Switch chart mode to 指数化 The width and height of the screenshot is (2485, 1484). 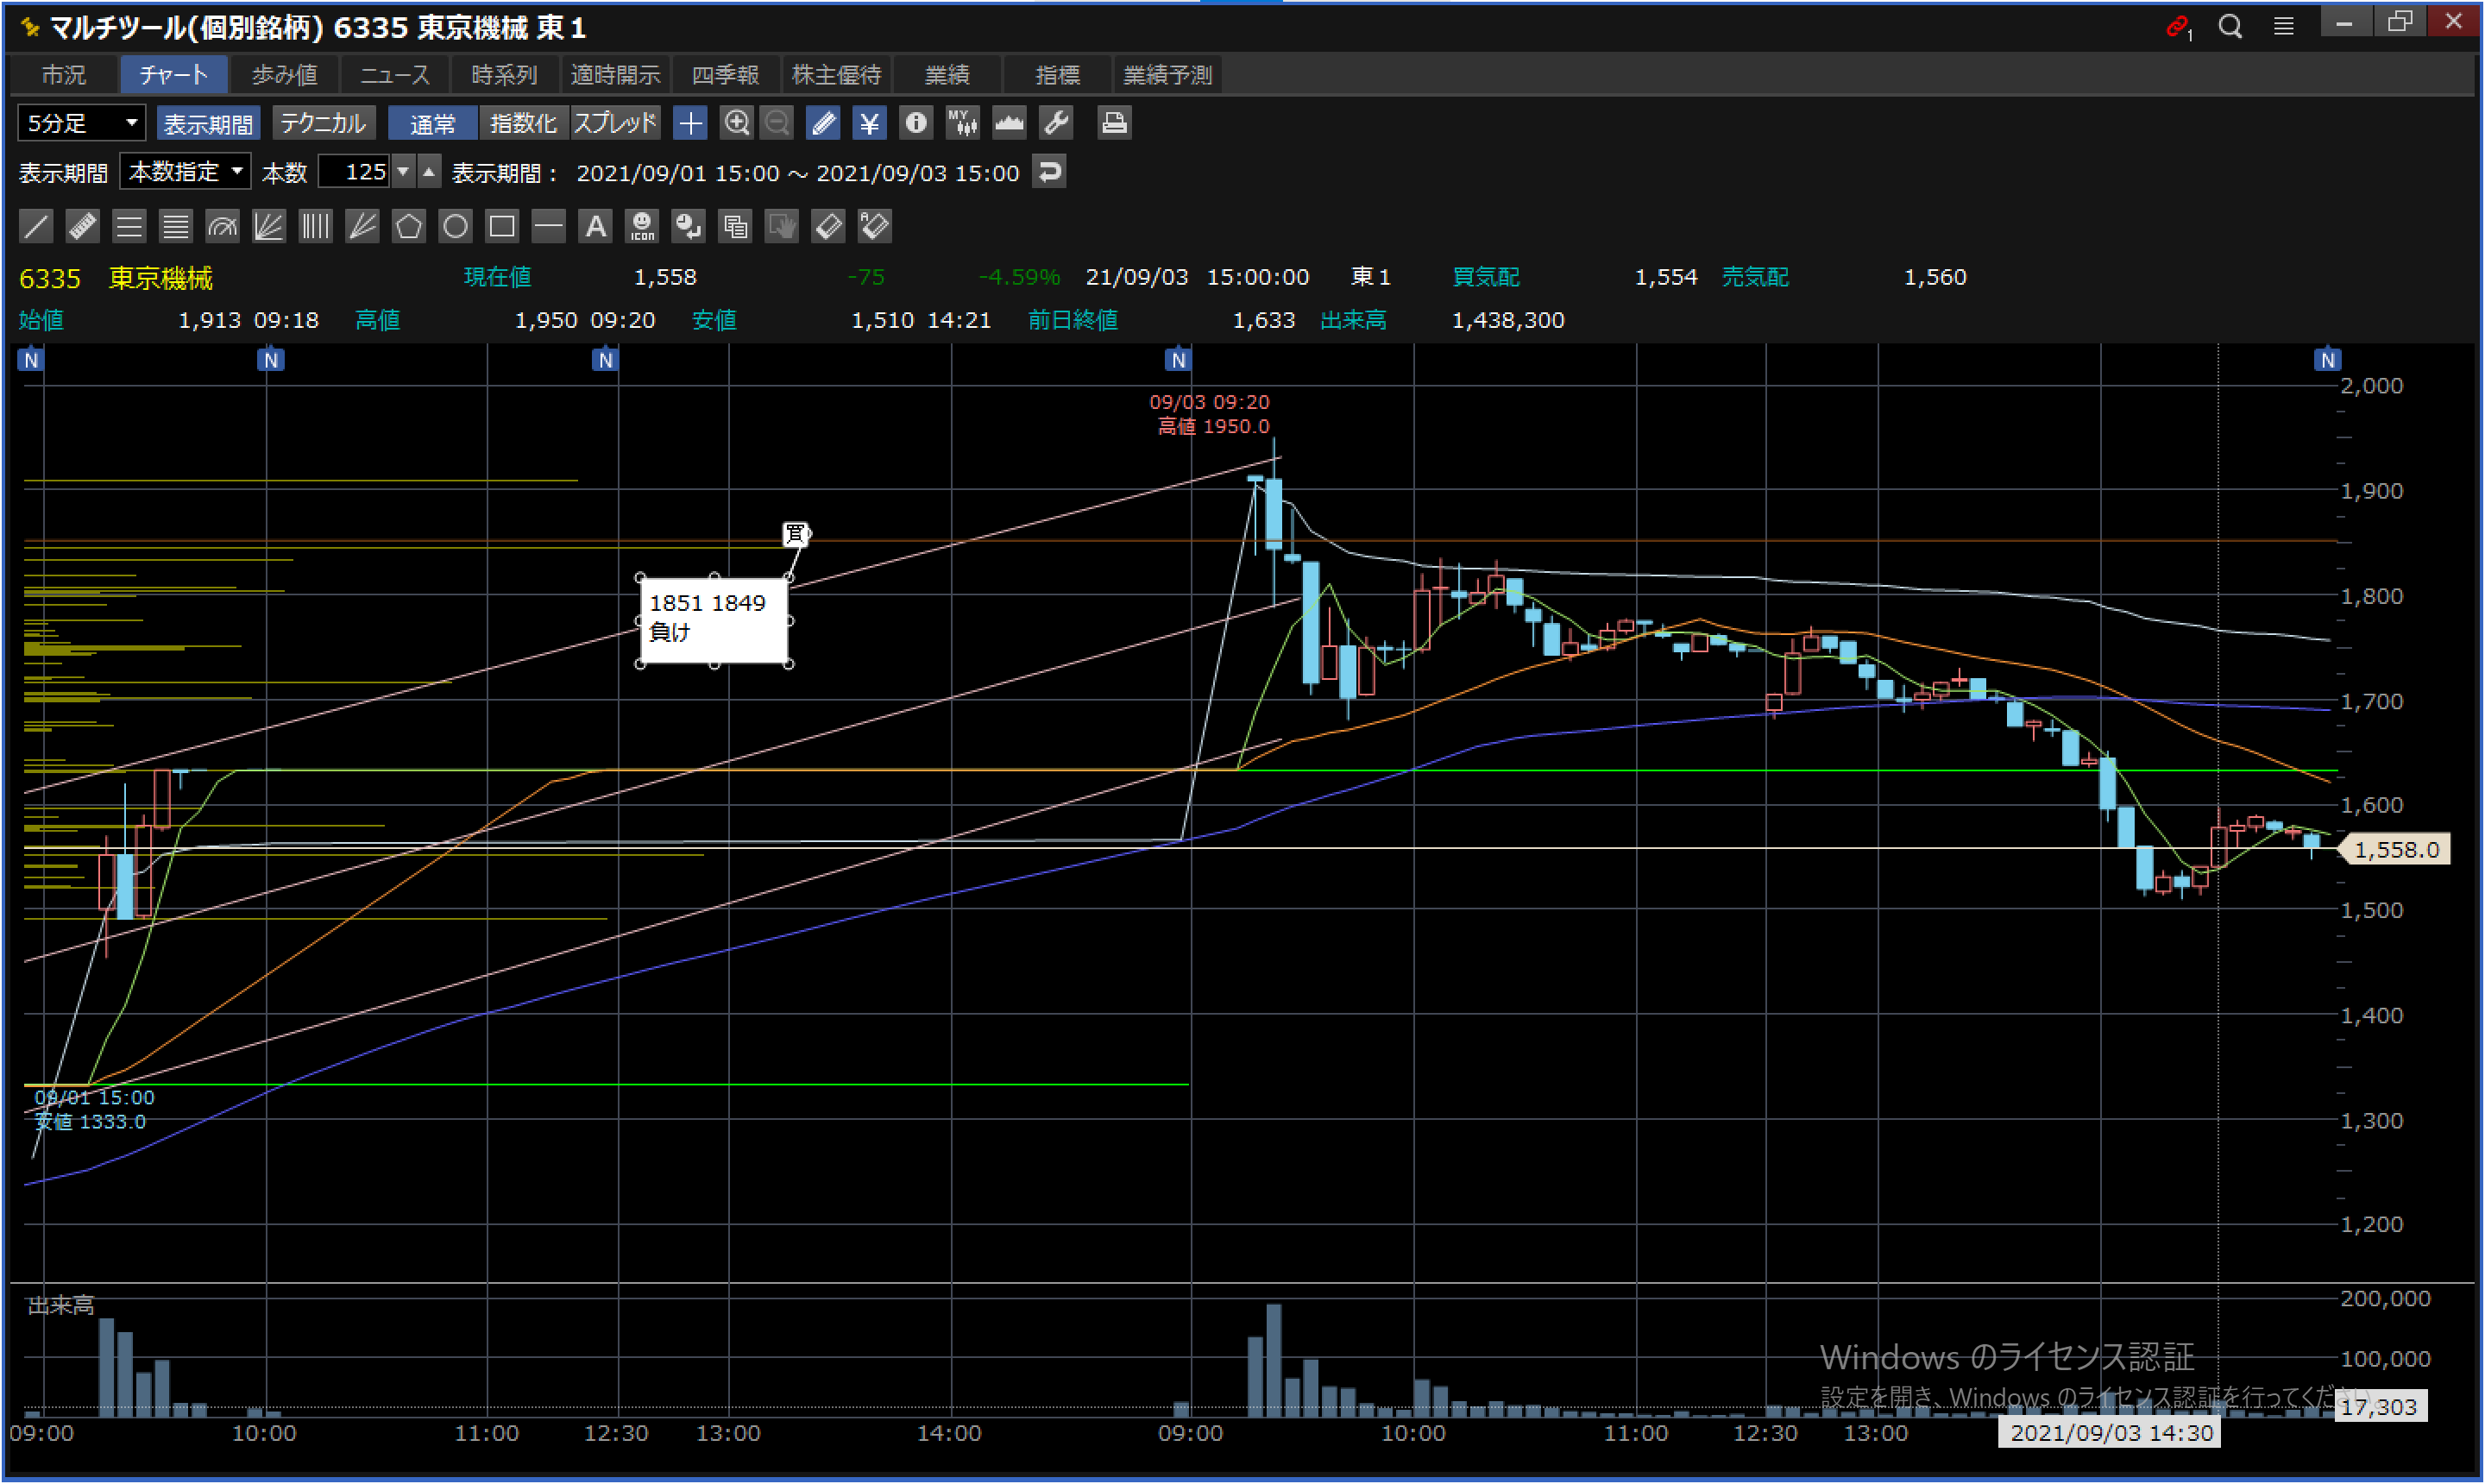pyautogui.click(x=523, y=123)
